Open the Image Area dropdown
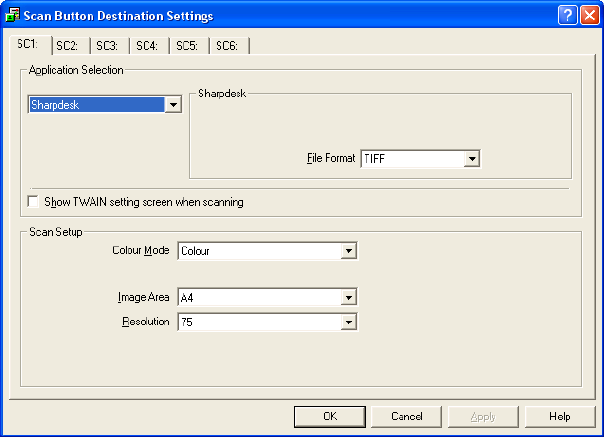The height and width of the screenshot is (437, 604). click(x=348, y=297)
